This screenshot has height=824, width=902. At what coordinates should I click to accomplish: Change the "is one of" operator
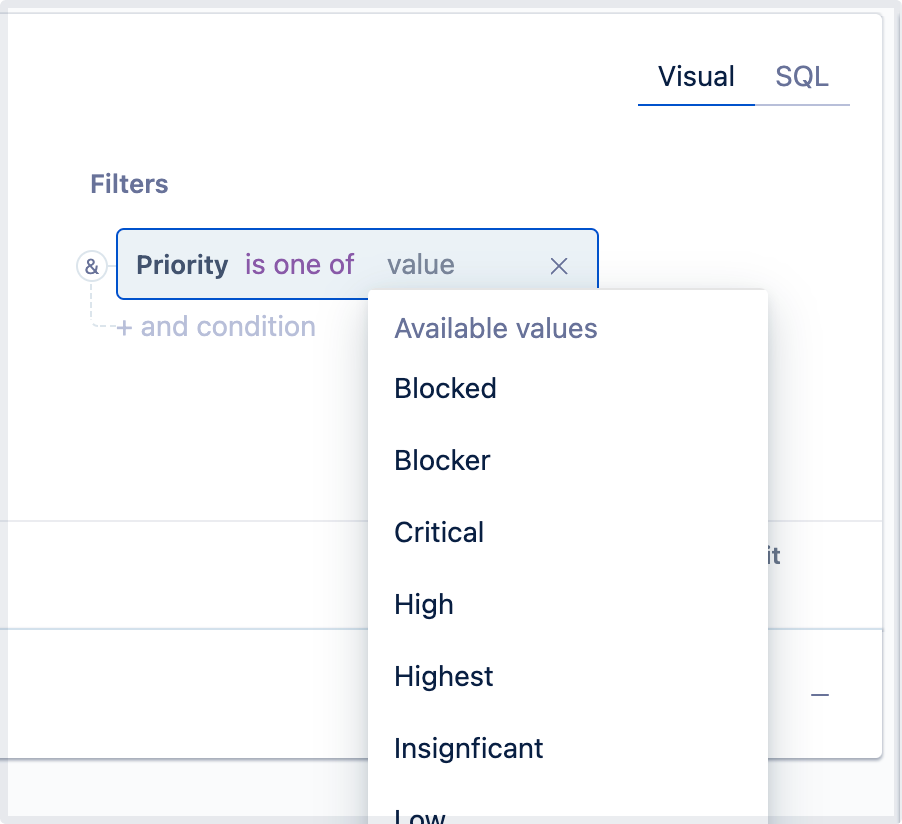tap(300, 265)
